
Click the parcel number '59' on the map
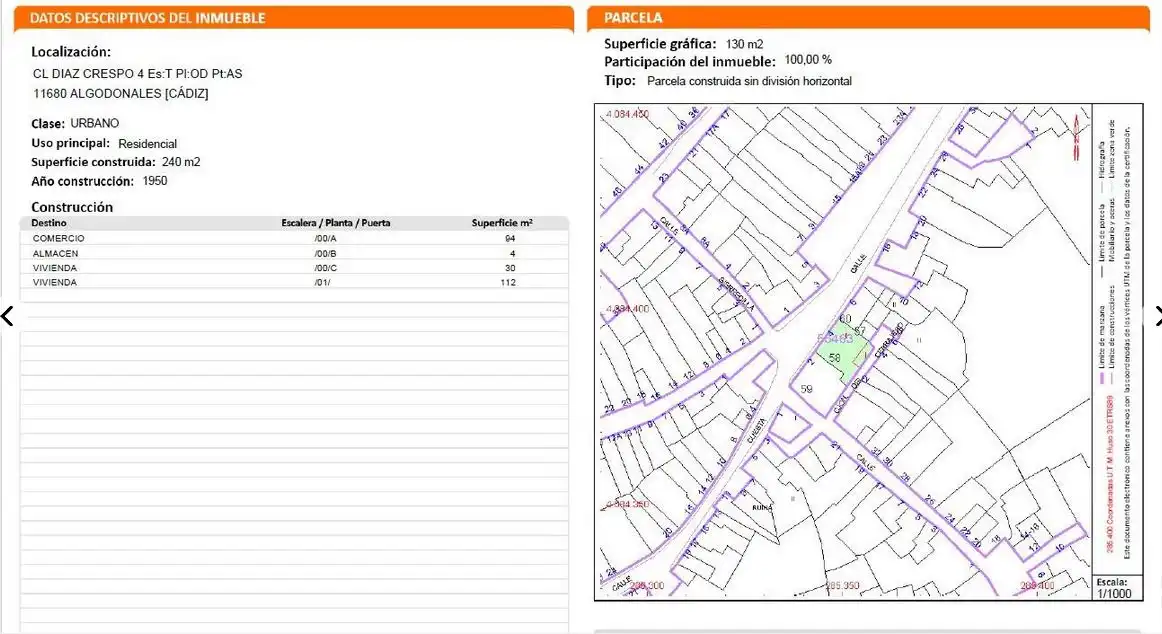point(806,389)
